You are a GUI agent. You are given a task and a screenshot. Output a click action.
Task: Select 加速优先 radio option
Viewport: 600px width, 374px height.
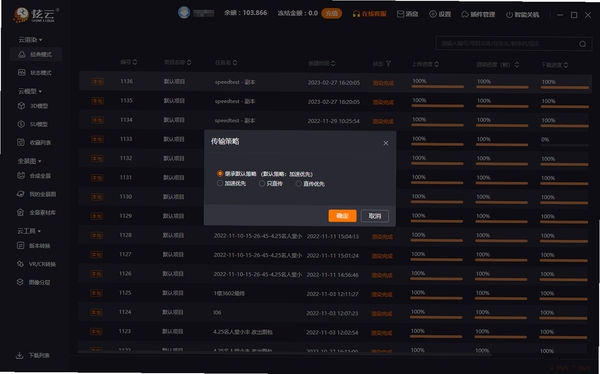[x=220, y=183]
